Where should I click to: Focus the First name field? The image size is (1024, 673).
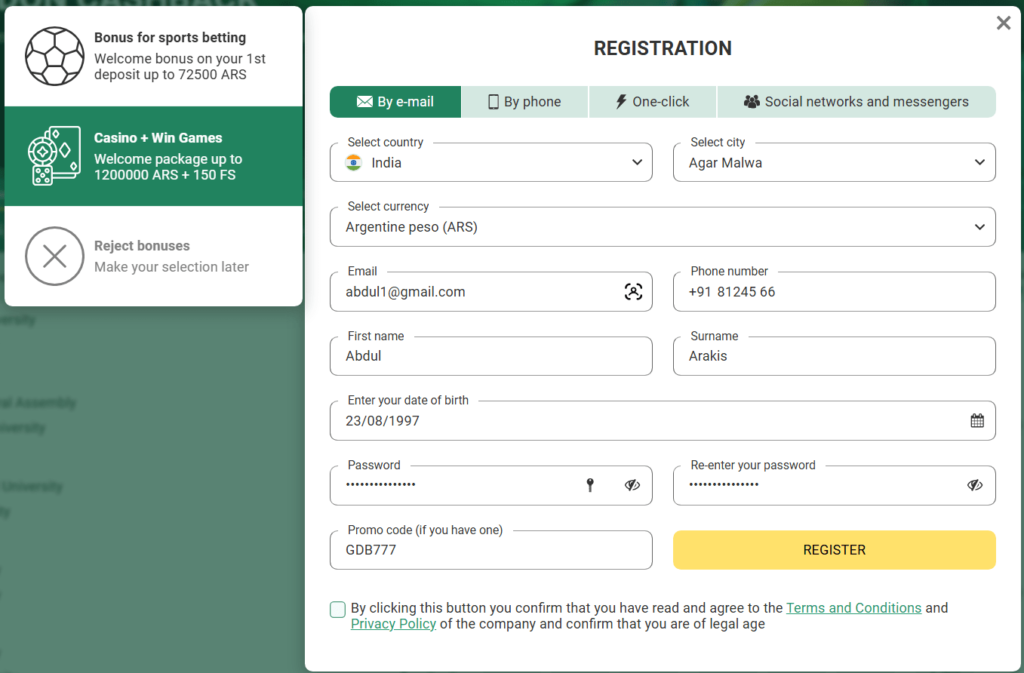point(491,356)
